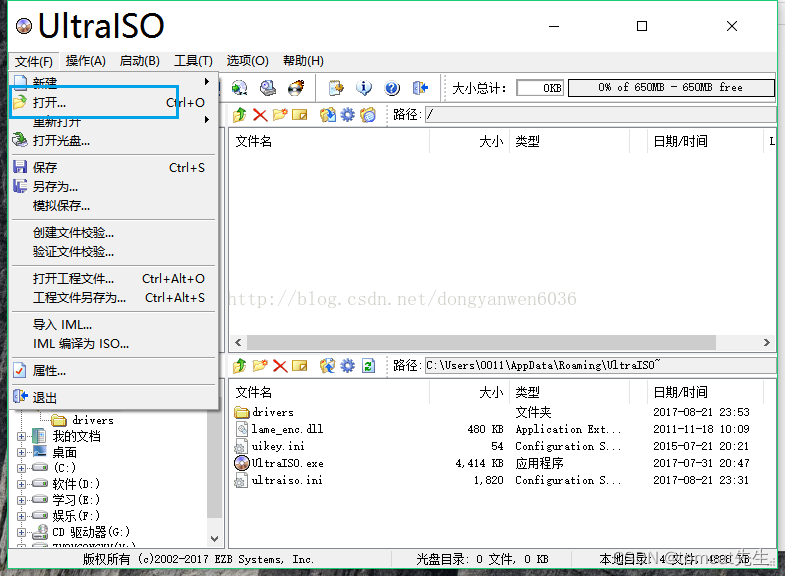Click the up-folder icon in image pane toolbar
This screenshot has width=785, height=576.
coord(240,115)
